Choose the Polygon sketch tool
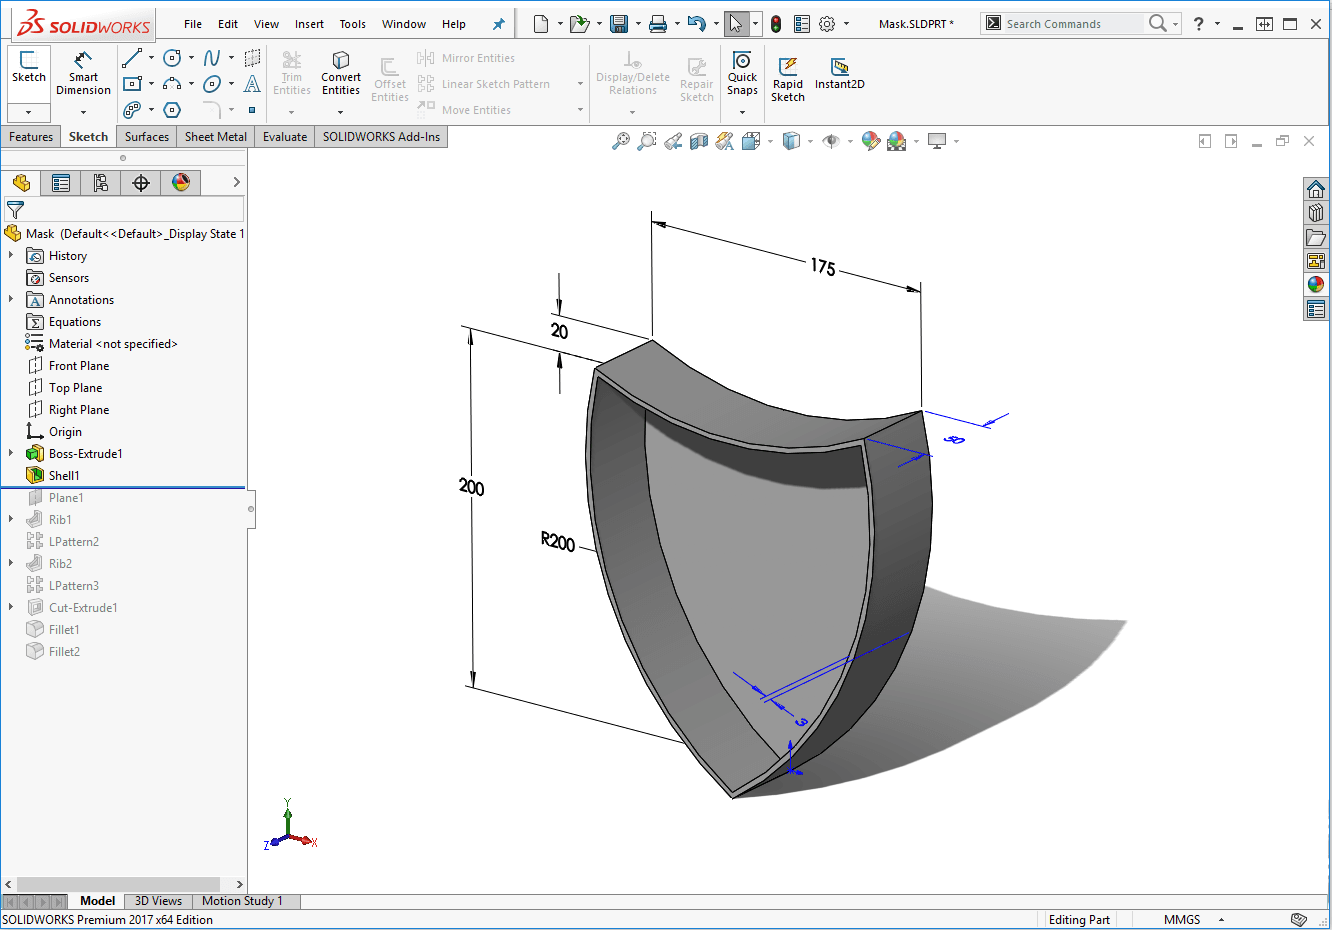This screenshot has width=1332, height=930. click(x=172, y=110)
